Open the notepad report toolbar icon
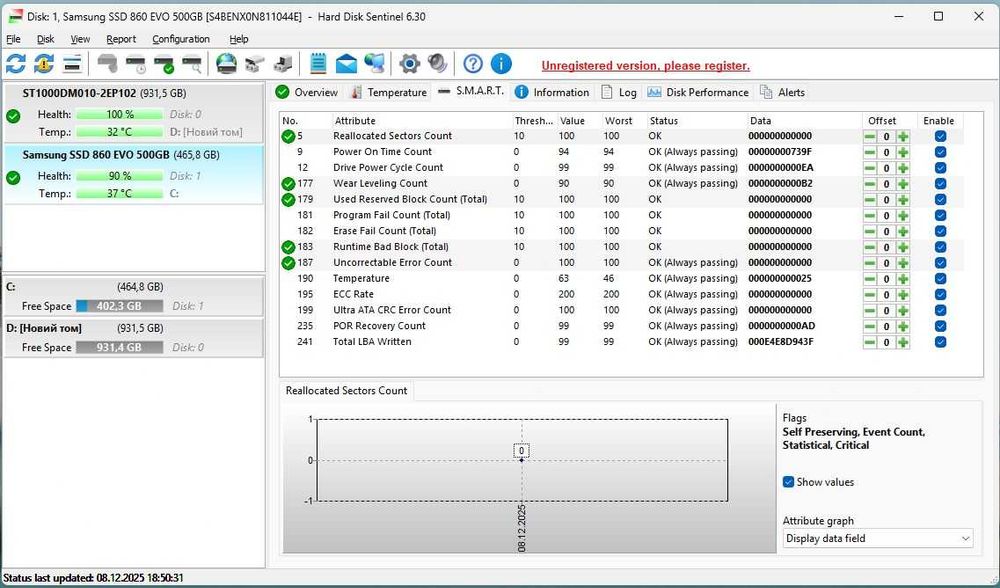Viewport: 1000px width, 588px height. coord(318,64)
